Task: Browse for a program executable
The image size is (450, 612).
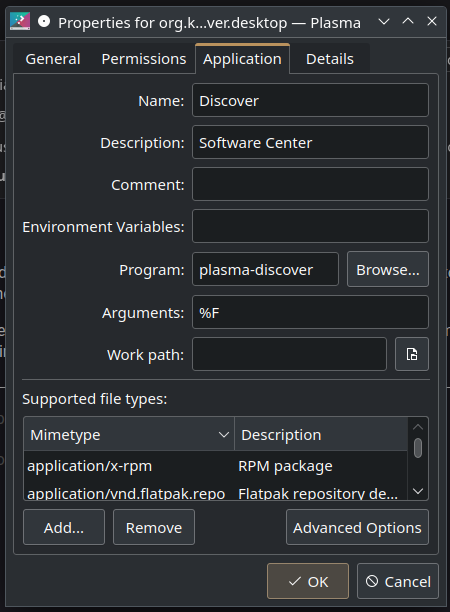Action: (x=388, y=269)
